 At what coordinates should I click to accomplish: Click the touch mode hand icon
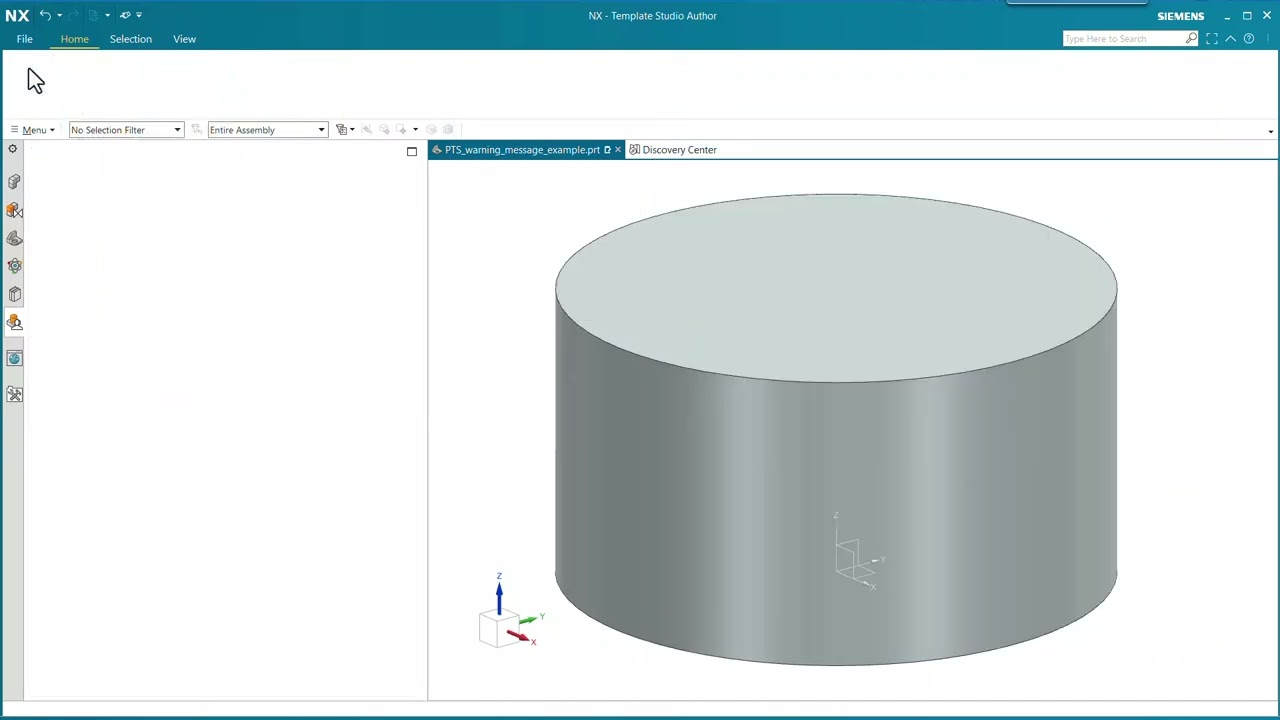coord(125,15)
